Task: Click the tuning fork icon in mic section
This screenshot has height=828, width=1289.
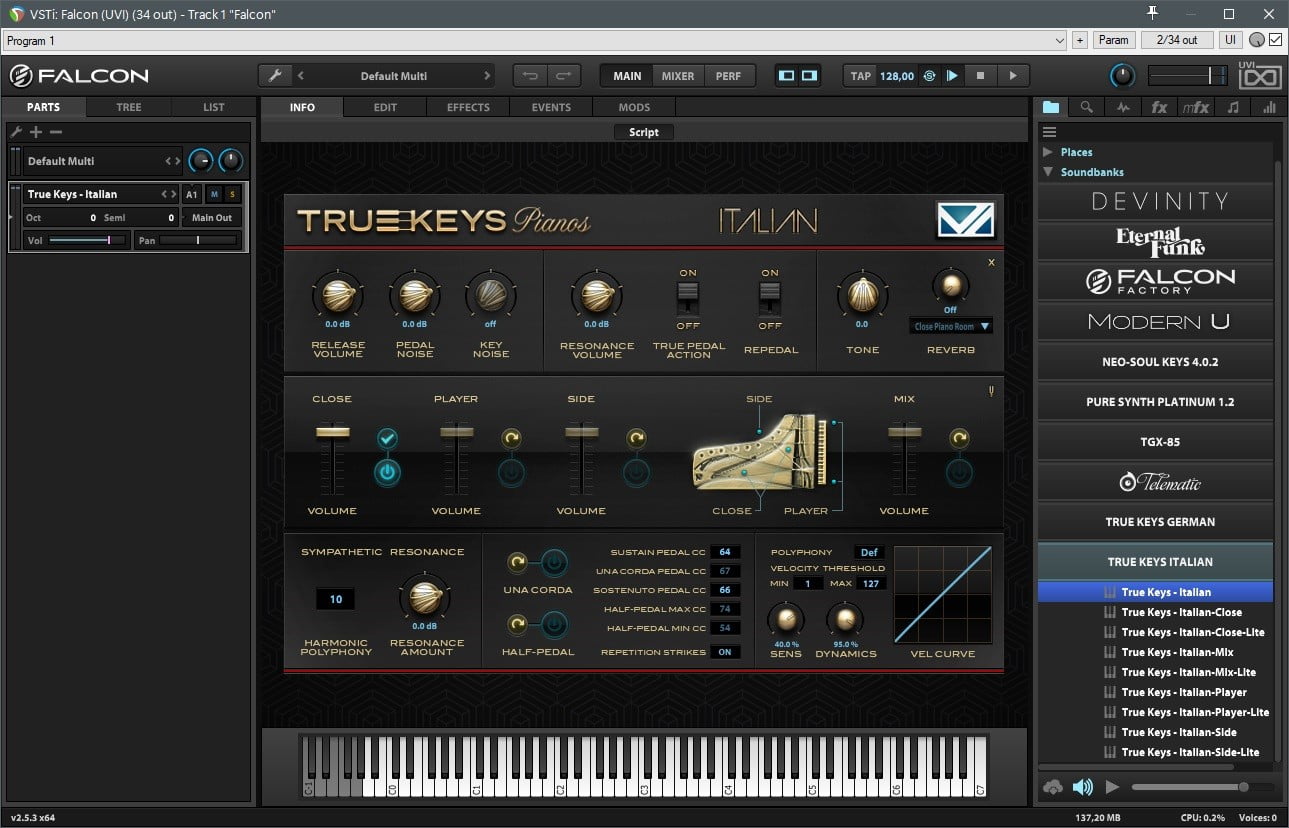Action: [991, 391]
